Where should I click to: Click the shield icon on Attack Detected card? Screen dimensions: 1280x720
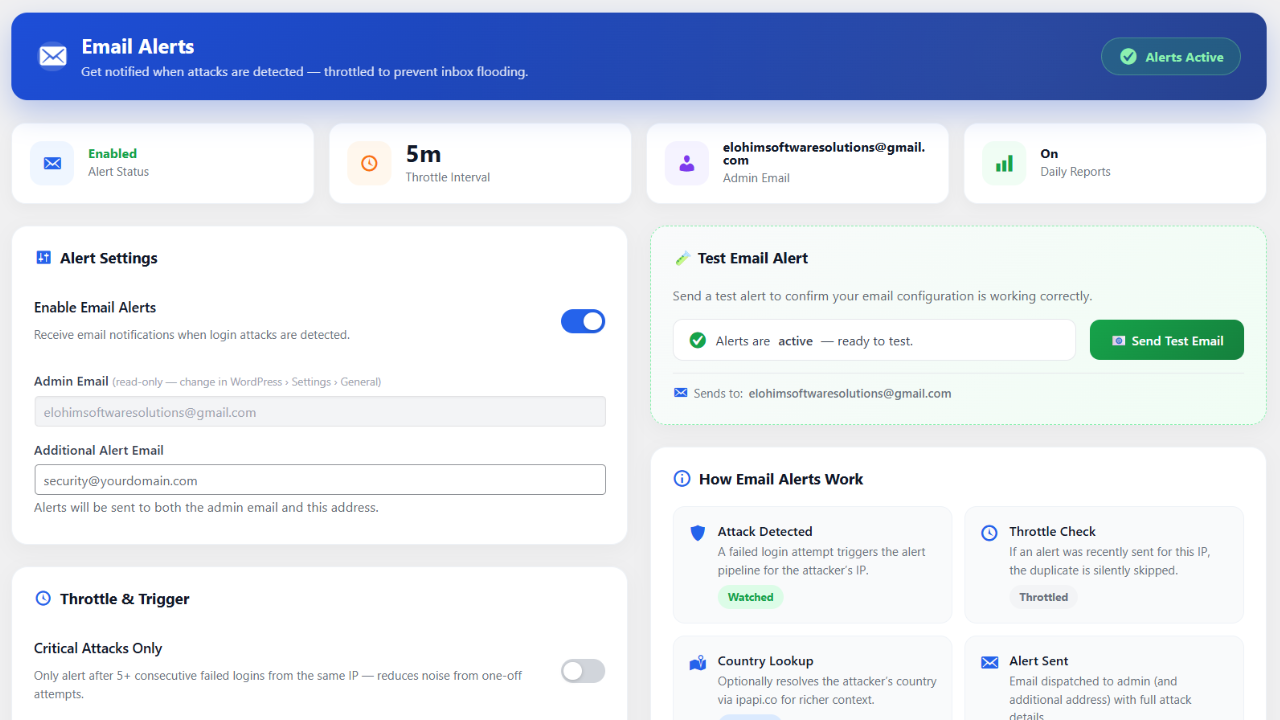pos(698,533)
